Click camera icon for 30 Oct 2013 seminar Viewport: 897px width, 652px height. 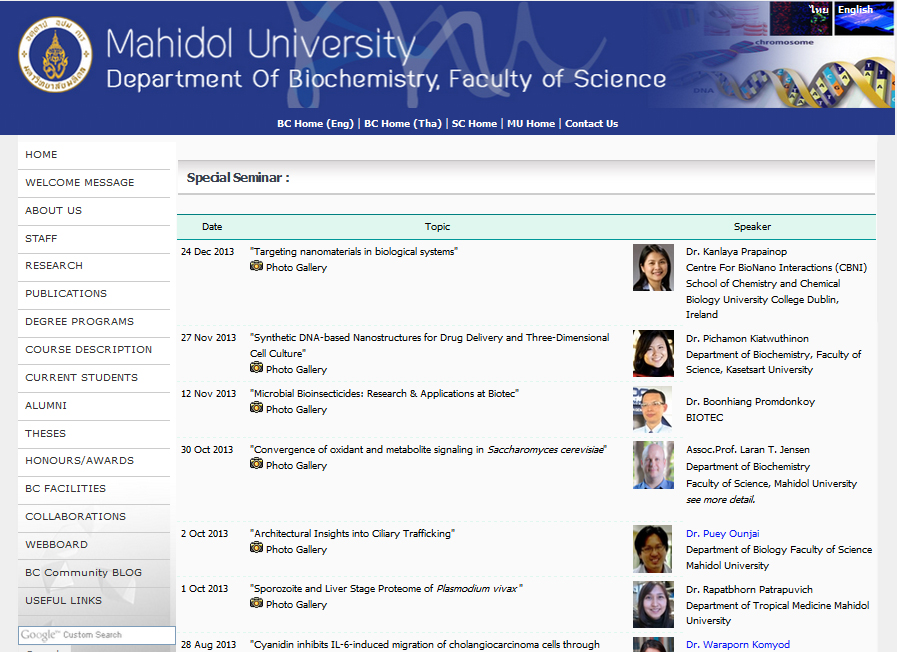pos(256,464)
